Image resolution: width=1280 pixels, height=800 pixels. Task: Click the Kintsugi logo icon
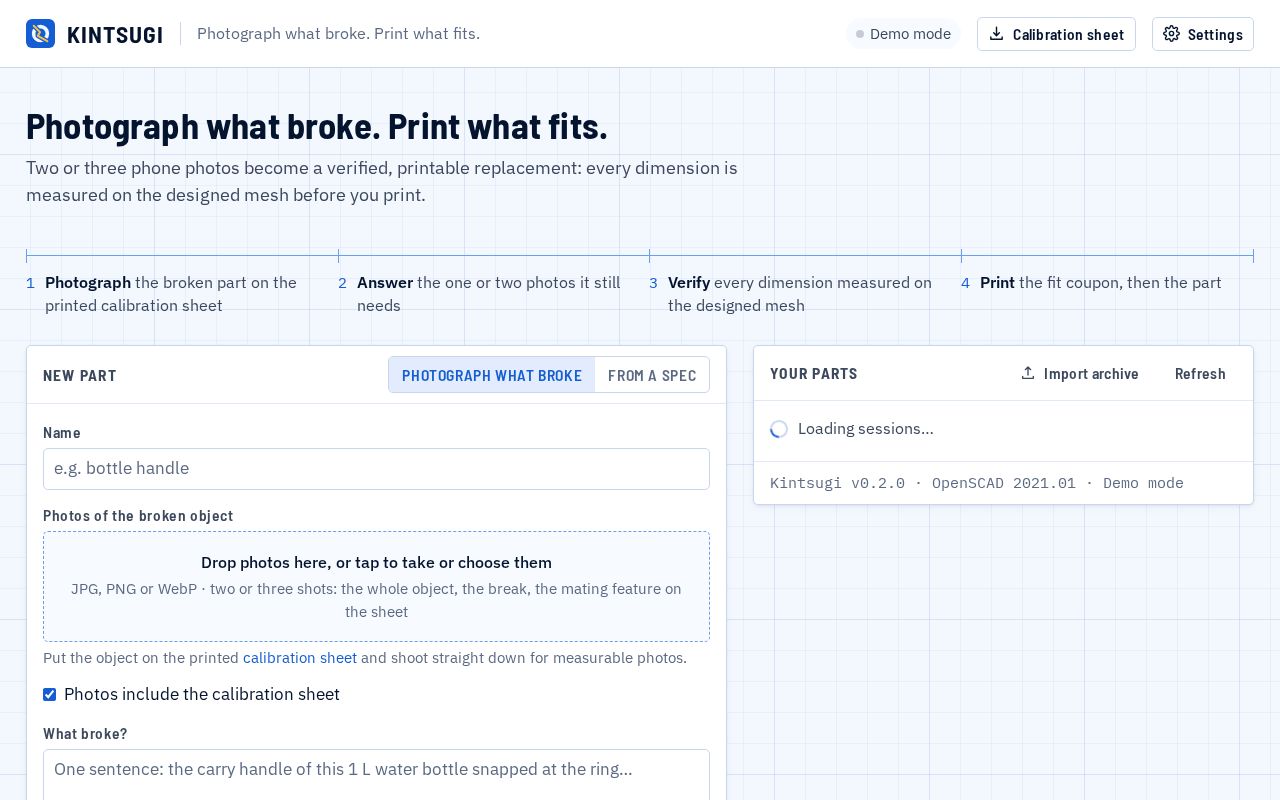pos(40,34)
